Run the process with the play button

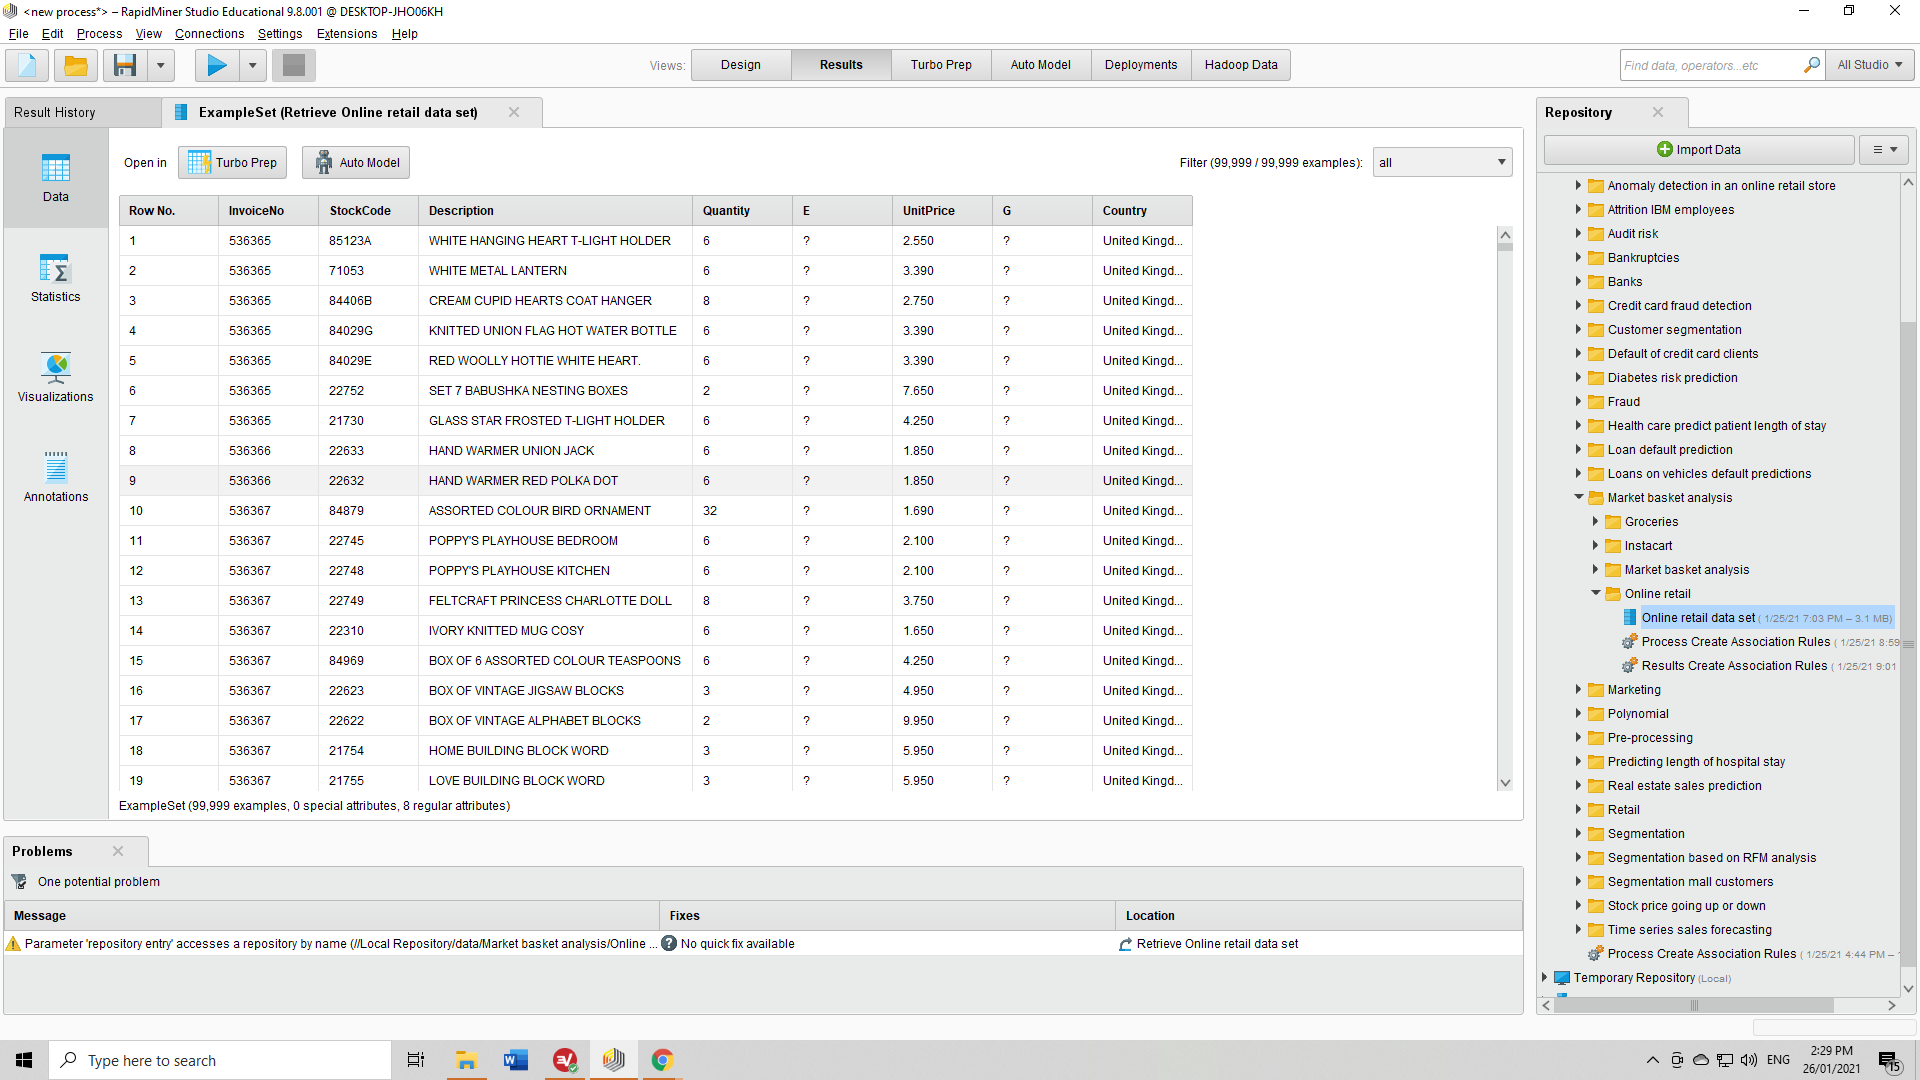click(217, 66)
